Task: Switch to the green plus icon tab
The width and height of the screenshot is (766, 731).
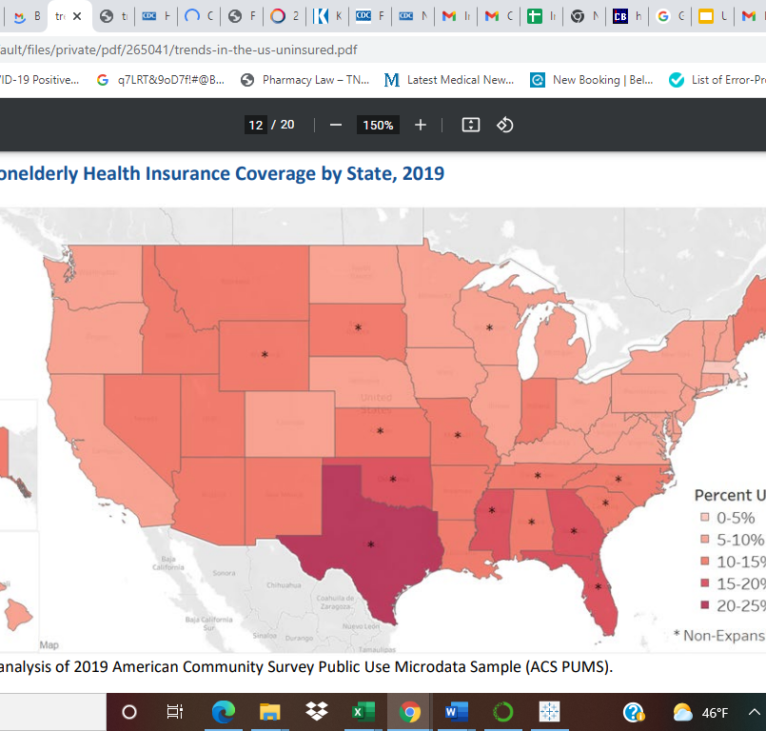Action: tap(536, 16)
